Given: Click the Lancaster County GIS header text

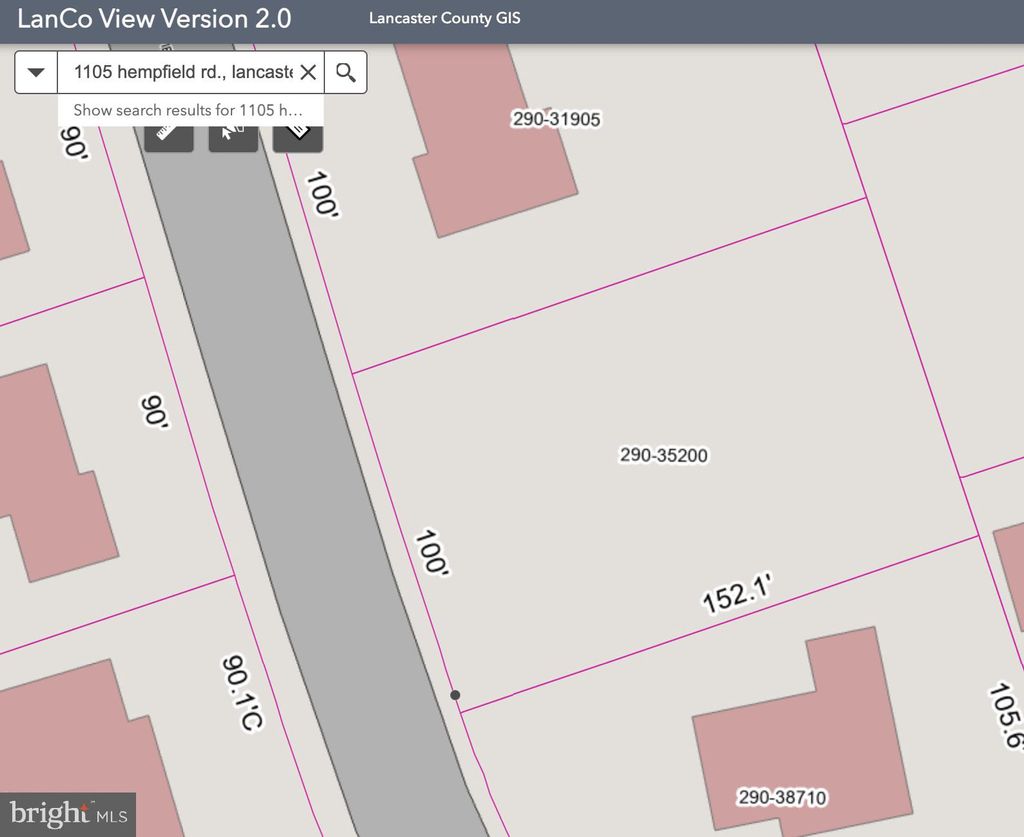Looking at the screenshot, I should [444, 19].
